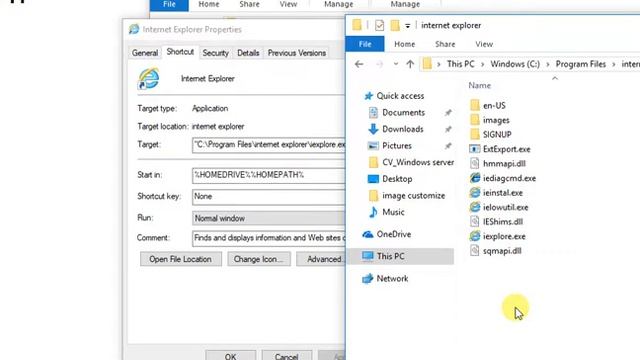Open the File tab in background Explorer window
Screen dimensions: 640x360
pyautogui.click(x=169, y=4)
